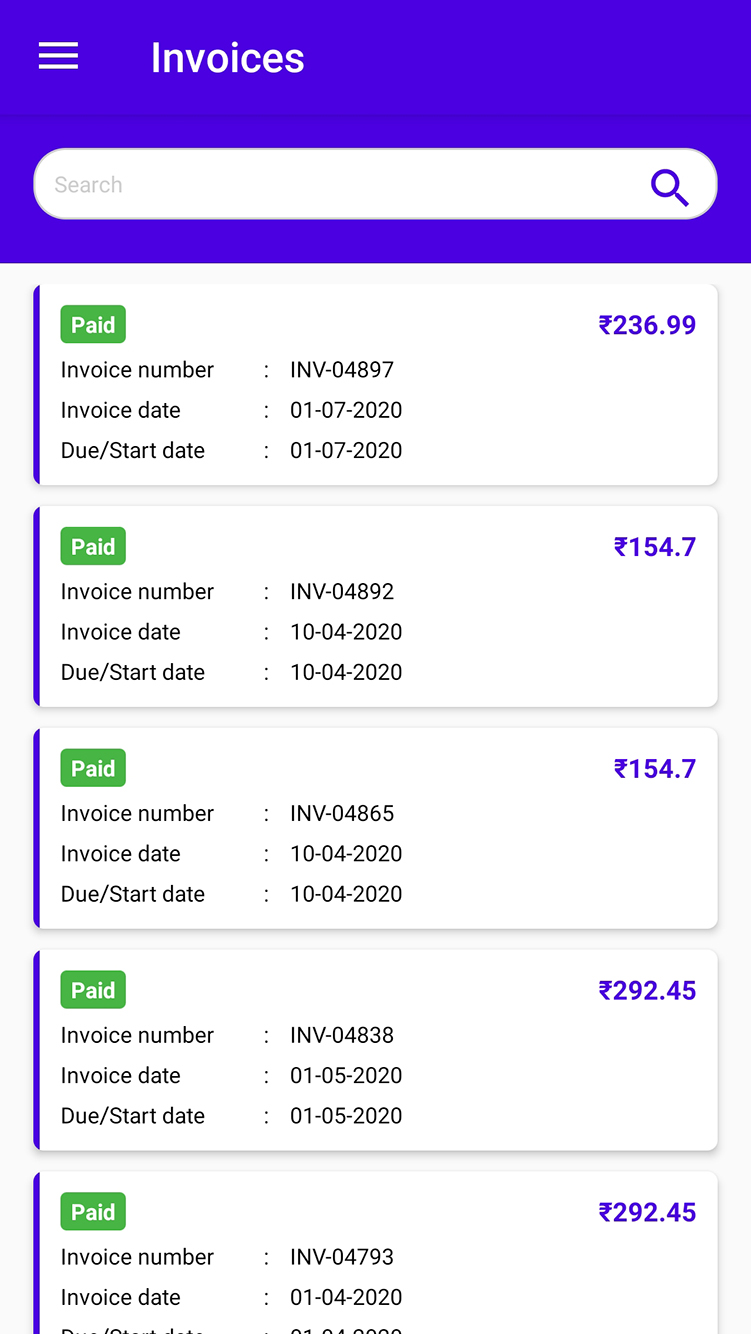This screenshot has width=751, height=1334.
Task: Click the ₹292.45 amount for INV-04838
Action: [x=647, y=991]
